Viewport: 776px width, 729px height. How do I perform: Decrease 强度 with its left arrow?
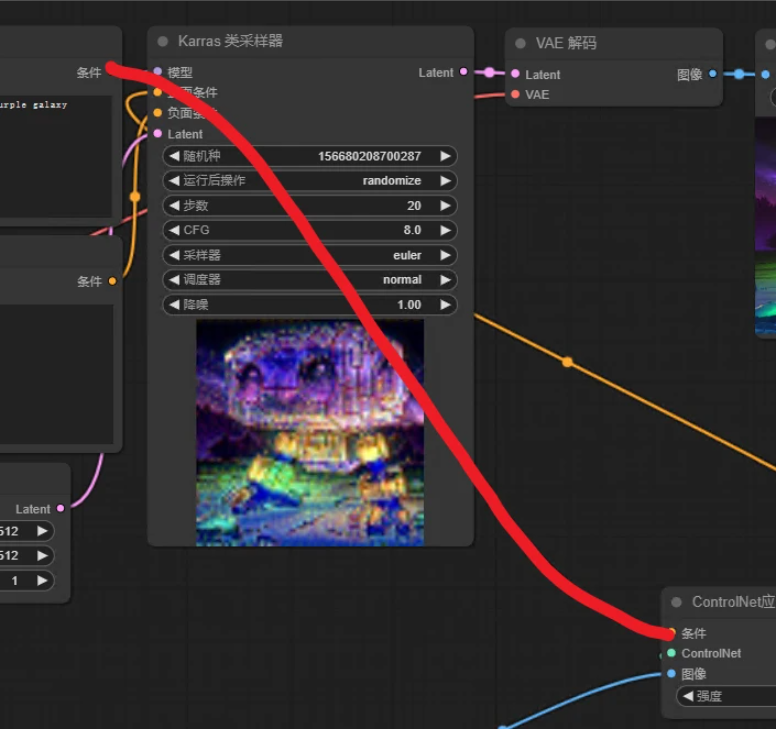[x=688, y=696]
